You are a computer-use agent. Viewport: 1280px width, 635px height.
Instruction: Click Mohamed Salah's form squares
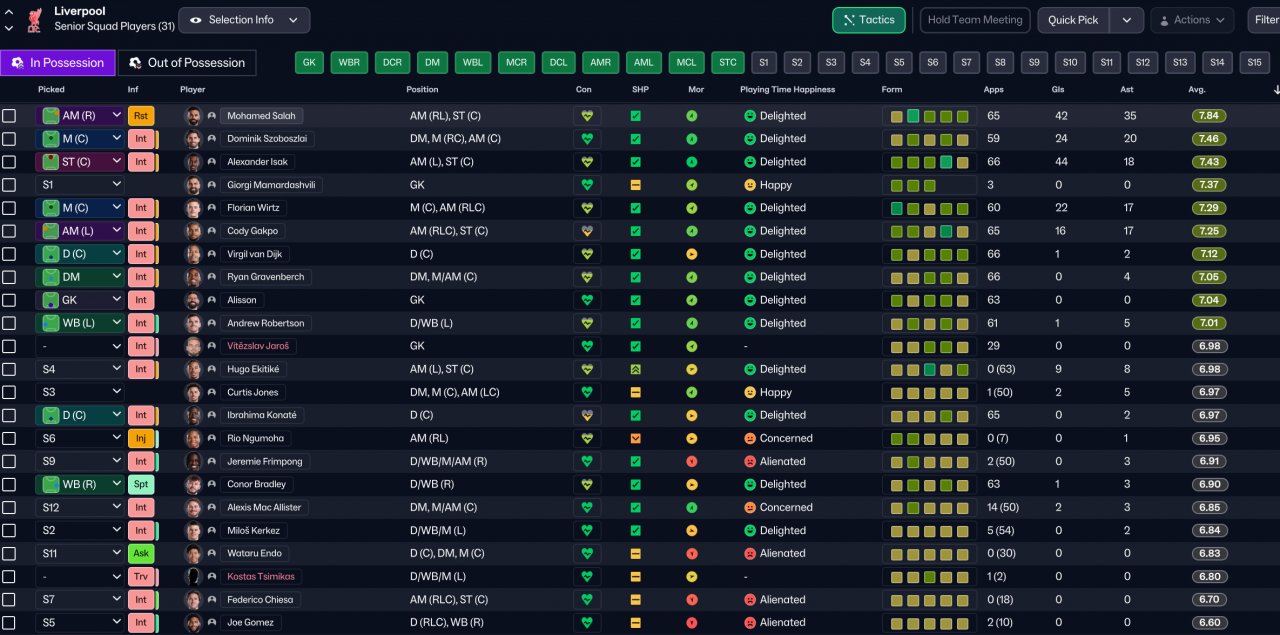(x=929, y=116)
